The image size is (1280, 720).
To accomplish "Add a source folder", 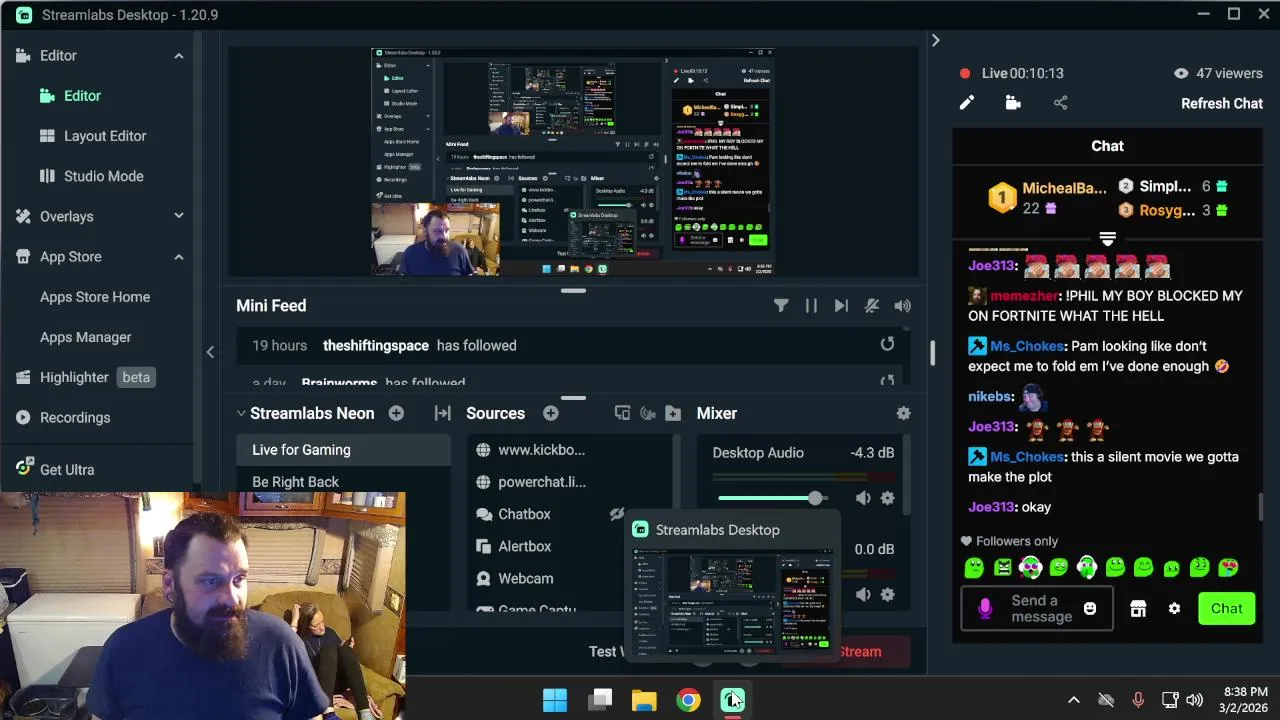I will click(673, 413).
